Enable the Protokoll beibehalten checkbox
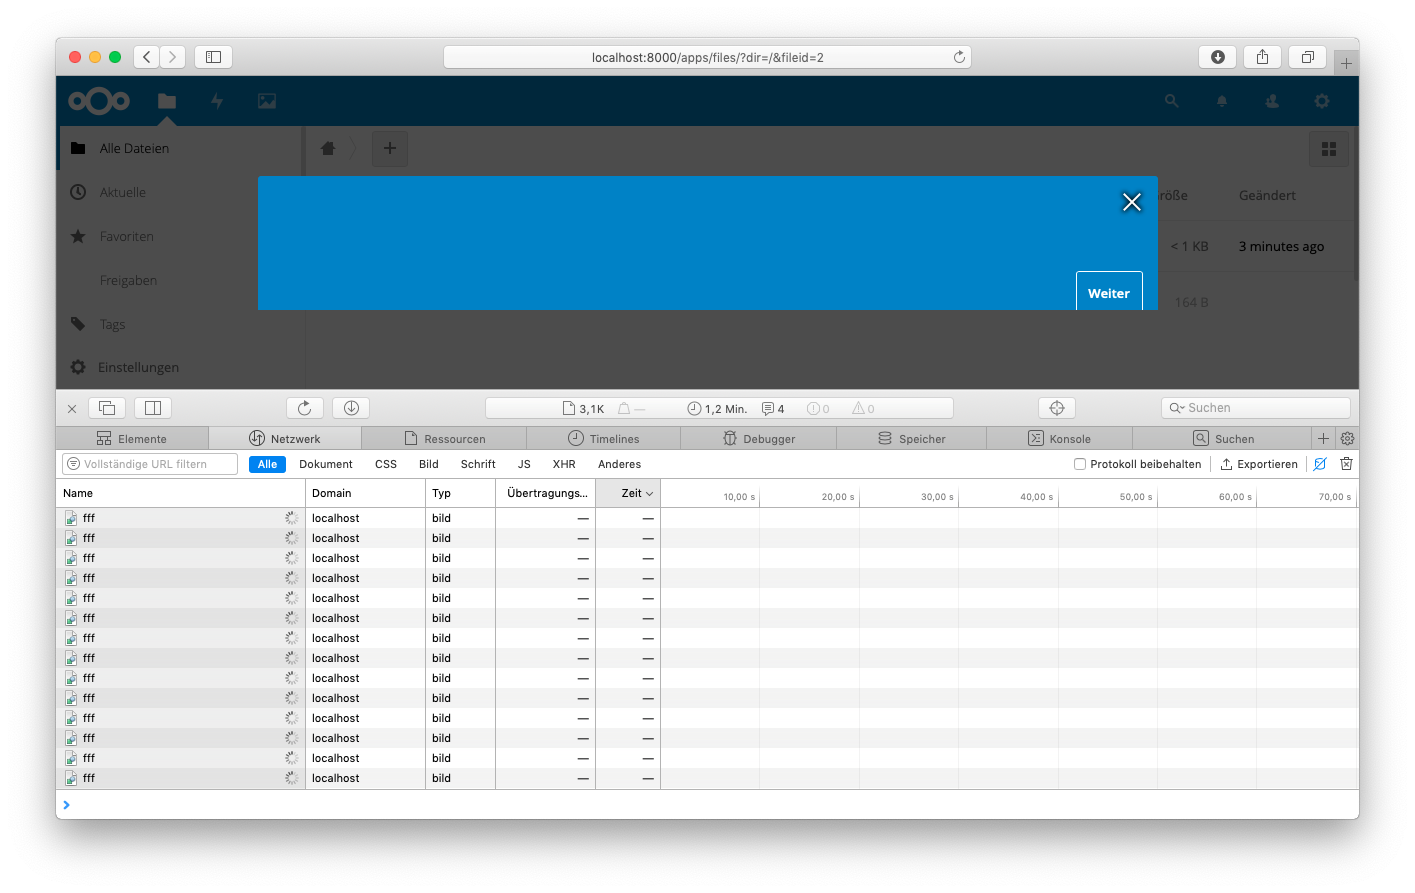Viewport: 1415px width, 893px height. [1080, 464]
